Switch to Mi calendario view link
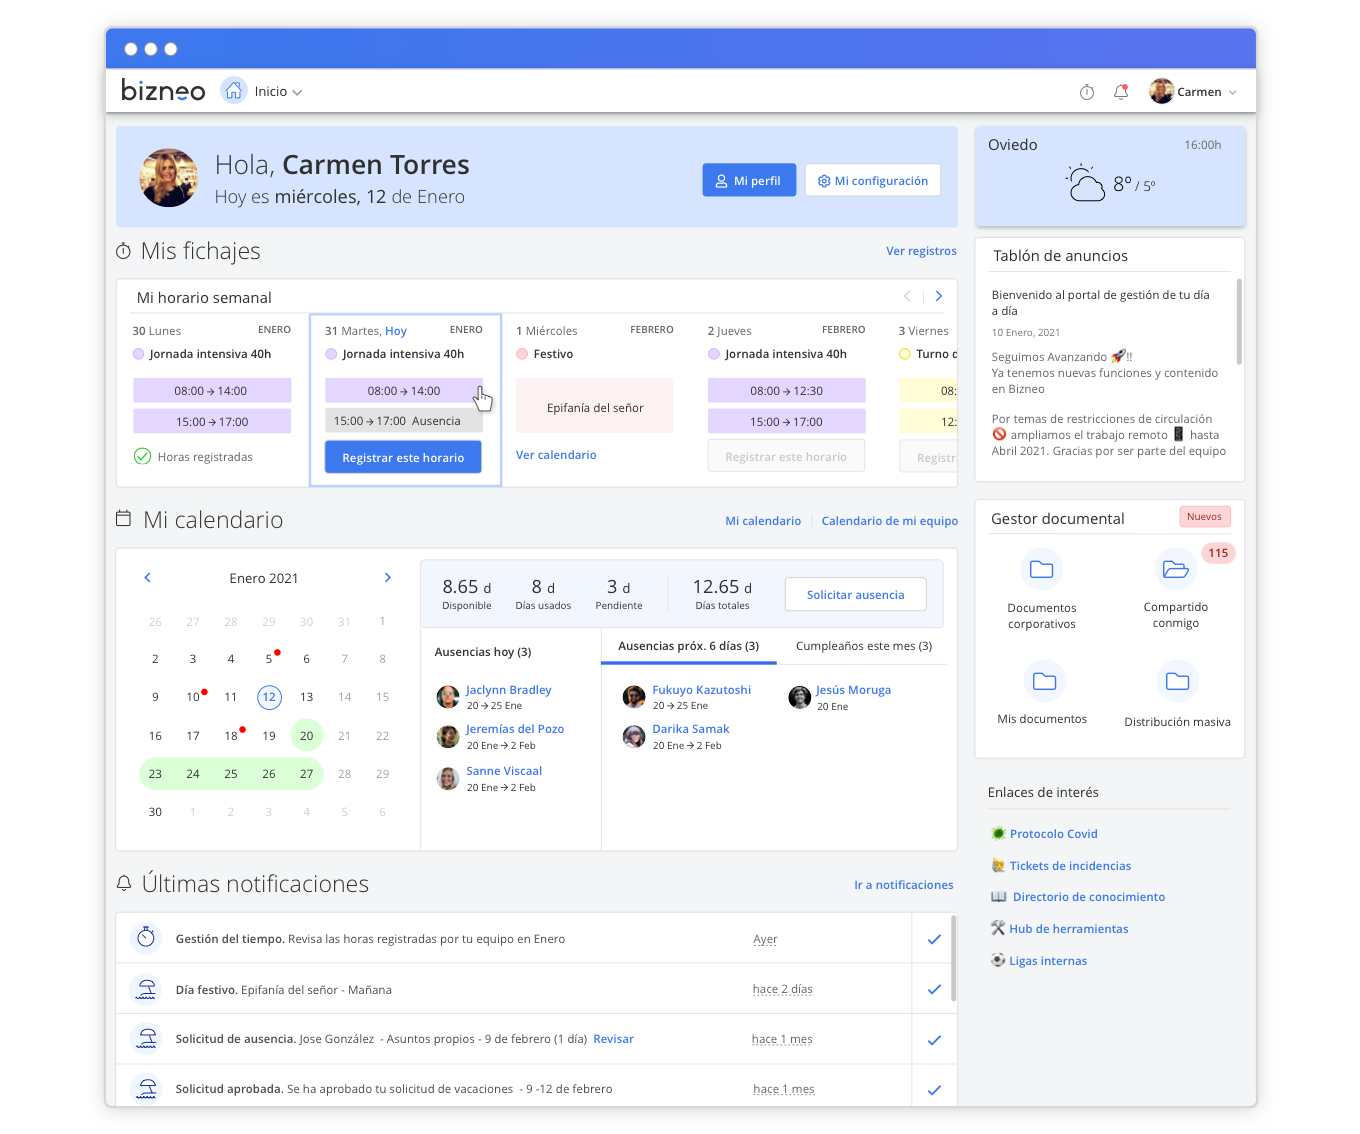The image size is (1360, 1134). coord(763,521)
